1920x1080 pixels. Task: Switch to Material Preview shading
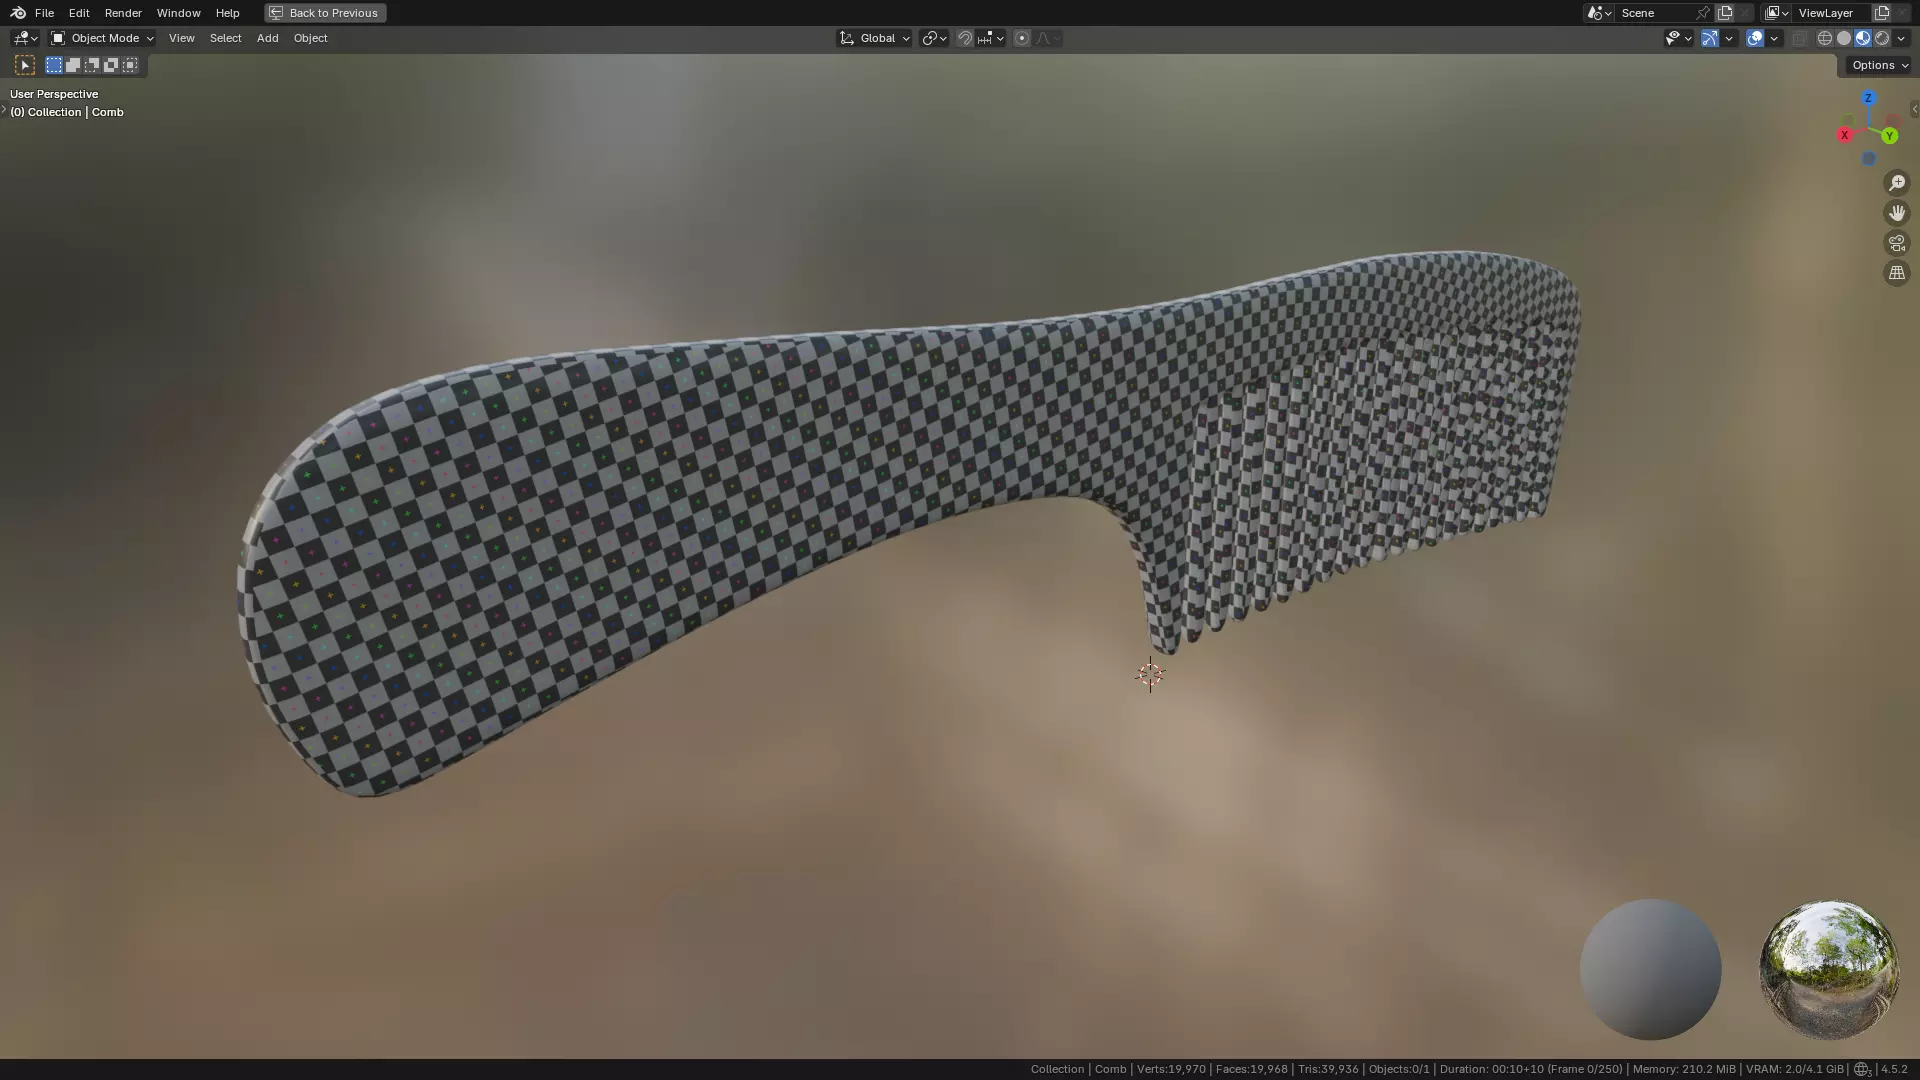[1863, 38]
